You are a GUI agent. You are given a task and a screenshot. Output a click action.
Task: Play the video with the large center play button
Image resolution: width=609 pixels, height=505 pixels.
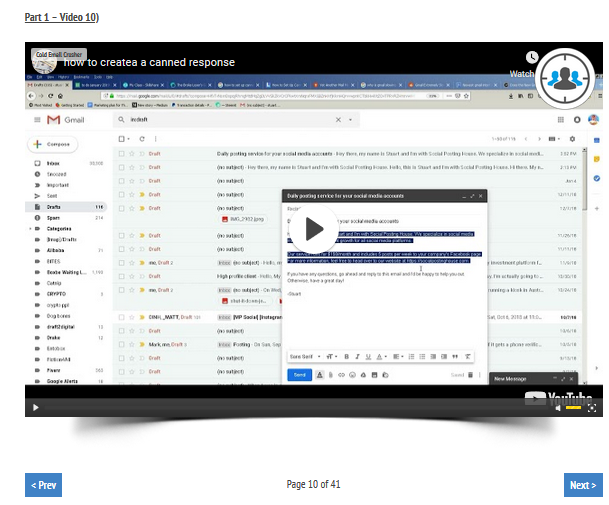(313, 229)
